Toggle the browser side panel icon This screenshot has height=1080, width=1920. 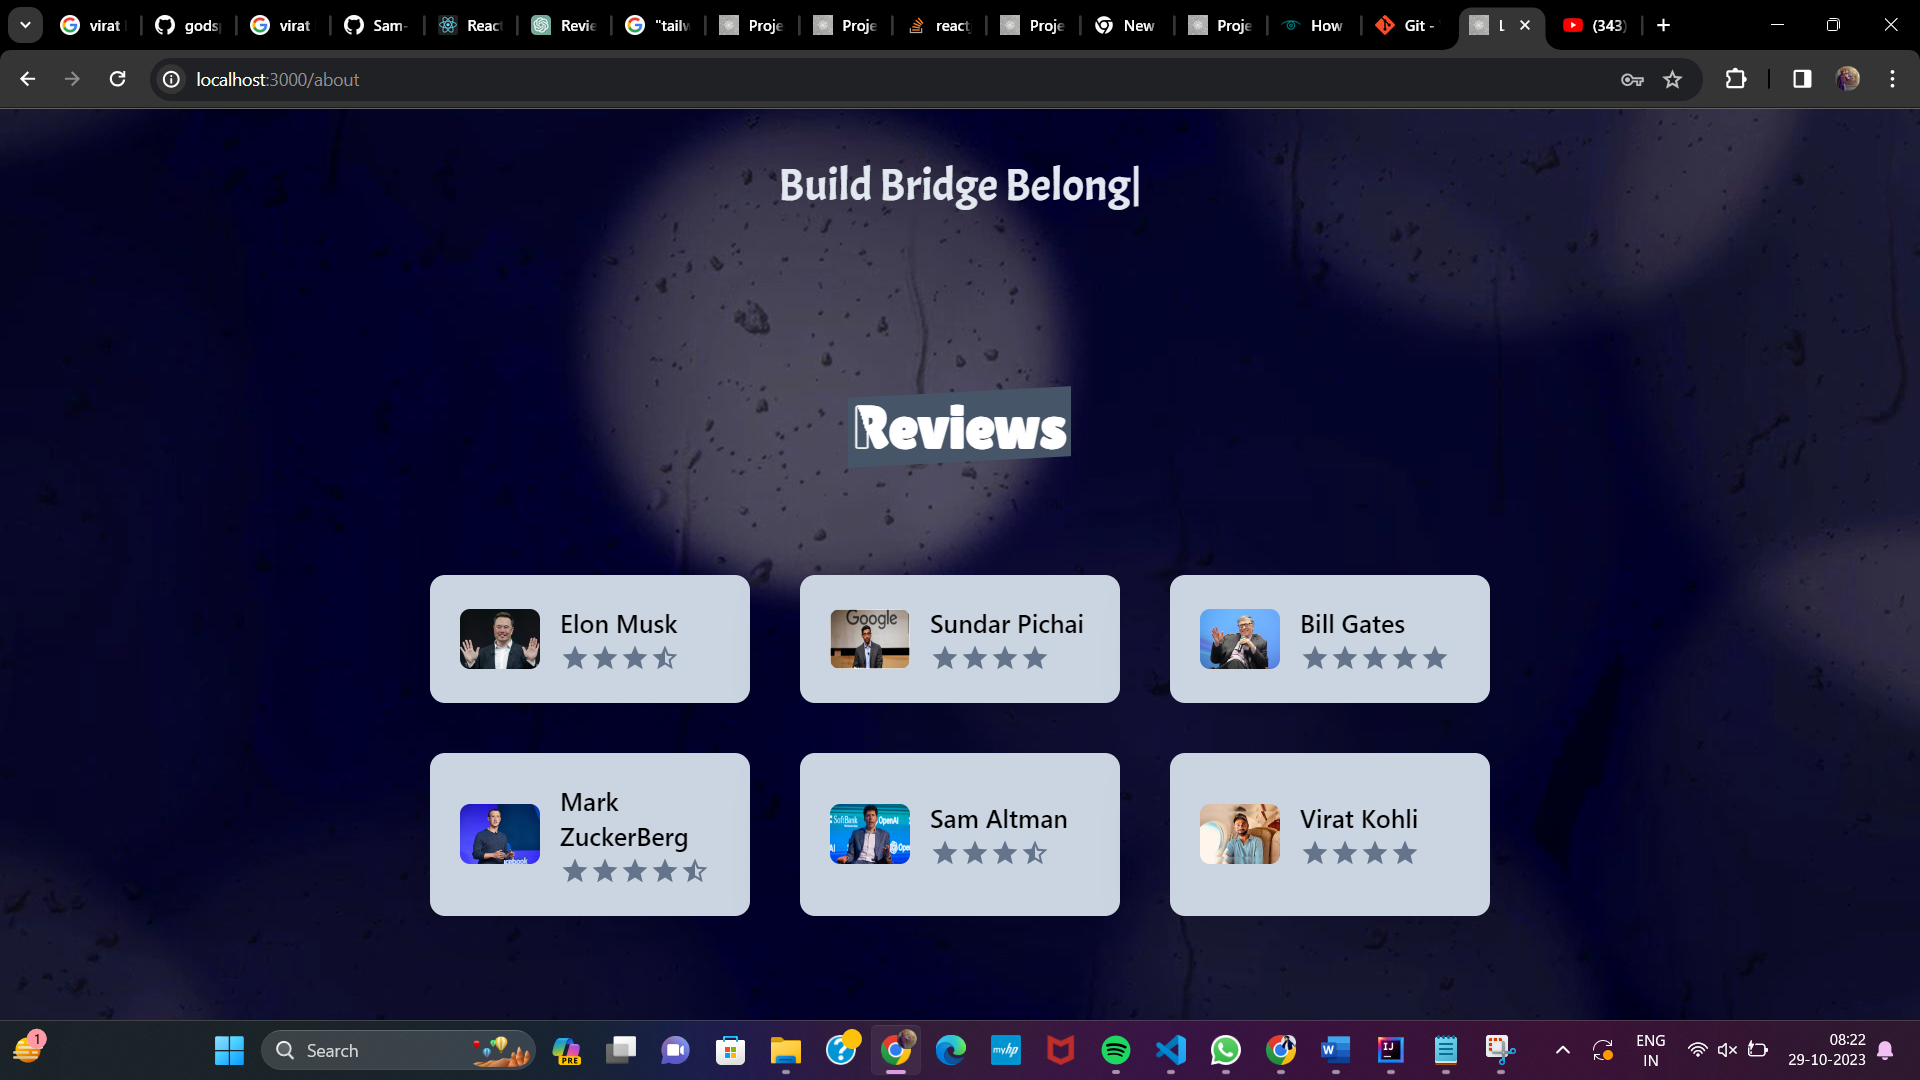point(1802,79)
